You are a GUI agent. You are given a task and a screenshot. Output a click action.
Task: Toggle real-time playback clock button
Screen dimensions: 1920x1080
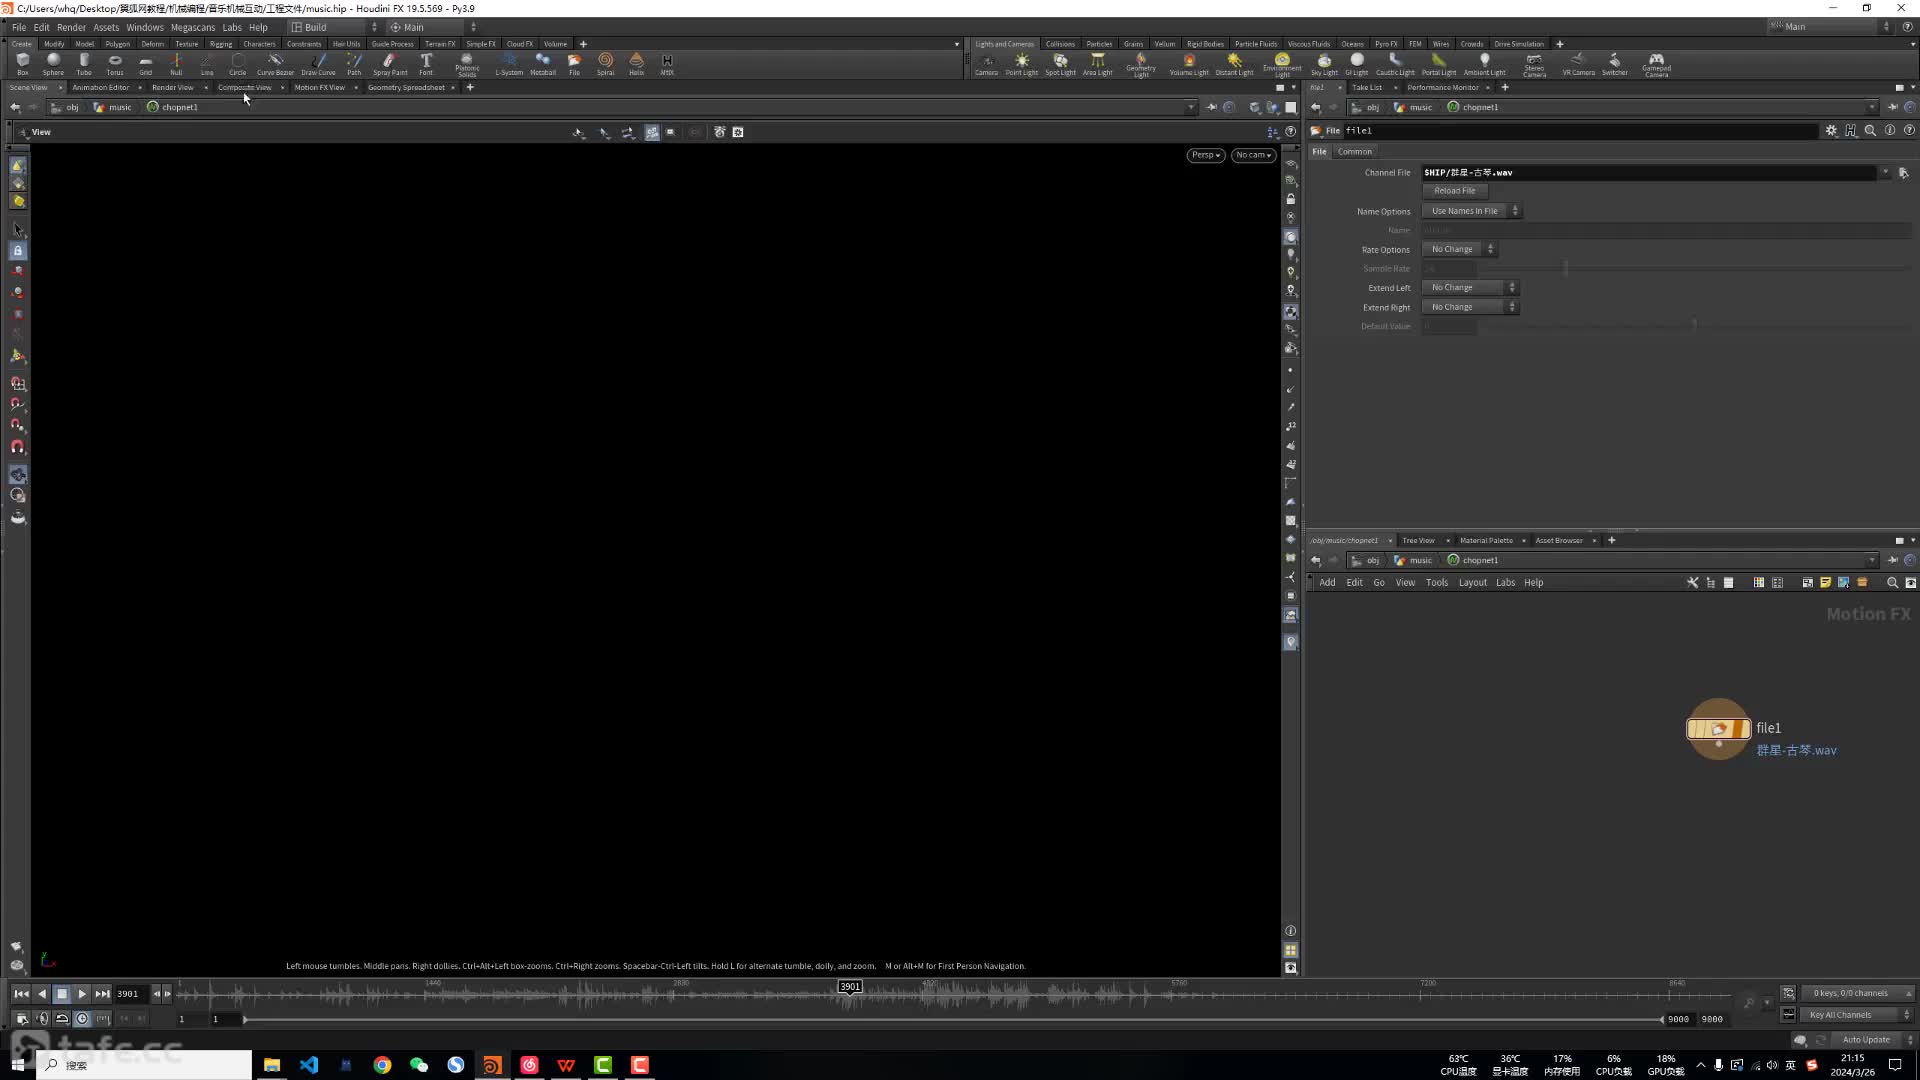(82, 1019)
